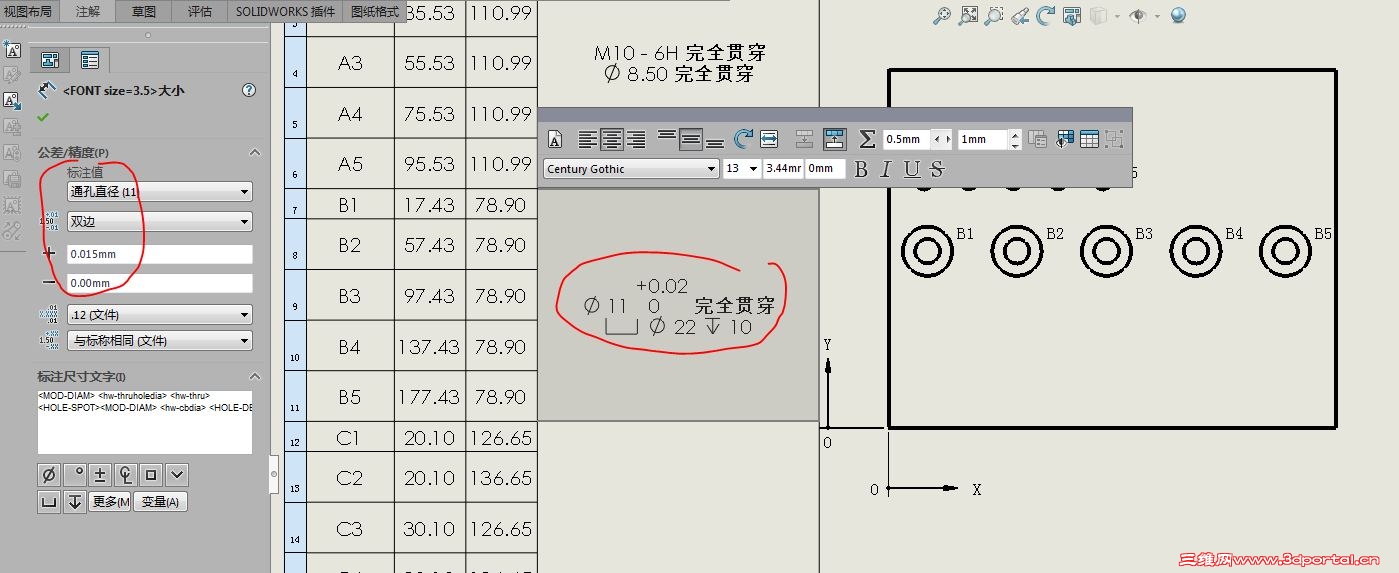
Task: Click Rotate text icon in formatting toolbar
Action: pyautogui.click(x=743, y=139)
